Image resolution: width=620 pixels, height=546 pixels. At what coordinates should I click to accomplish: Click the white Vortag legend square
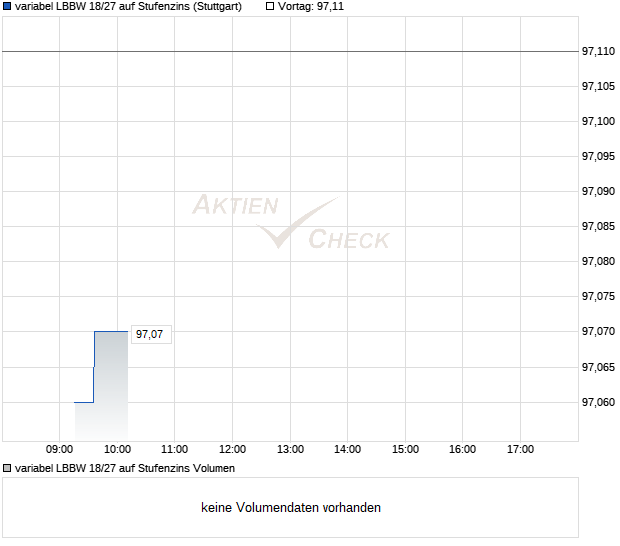pos(270,6)
